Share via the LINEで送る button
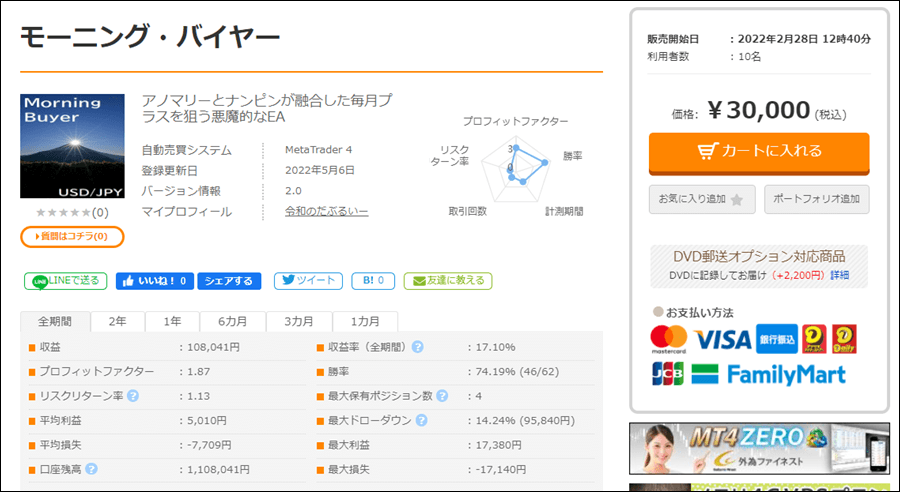The image size is (900, 492). point(65,281)
